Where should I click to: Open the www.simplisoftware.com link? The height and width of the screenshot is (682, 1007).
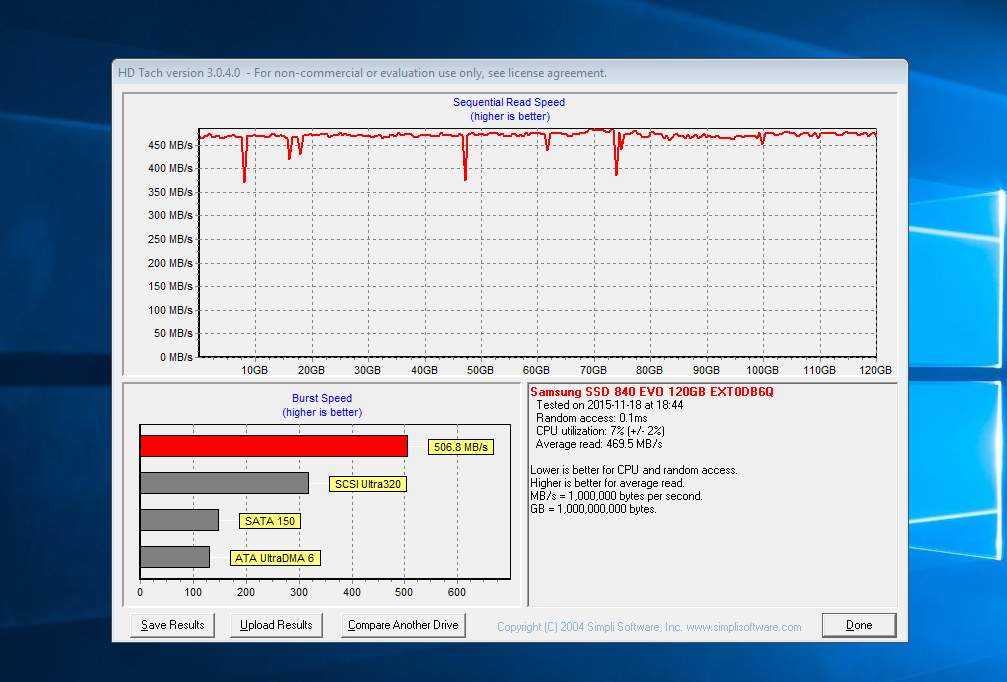click(744, 627)
